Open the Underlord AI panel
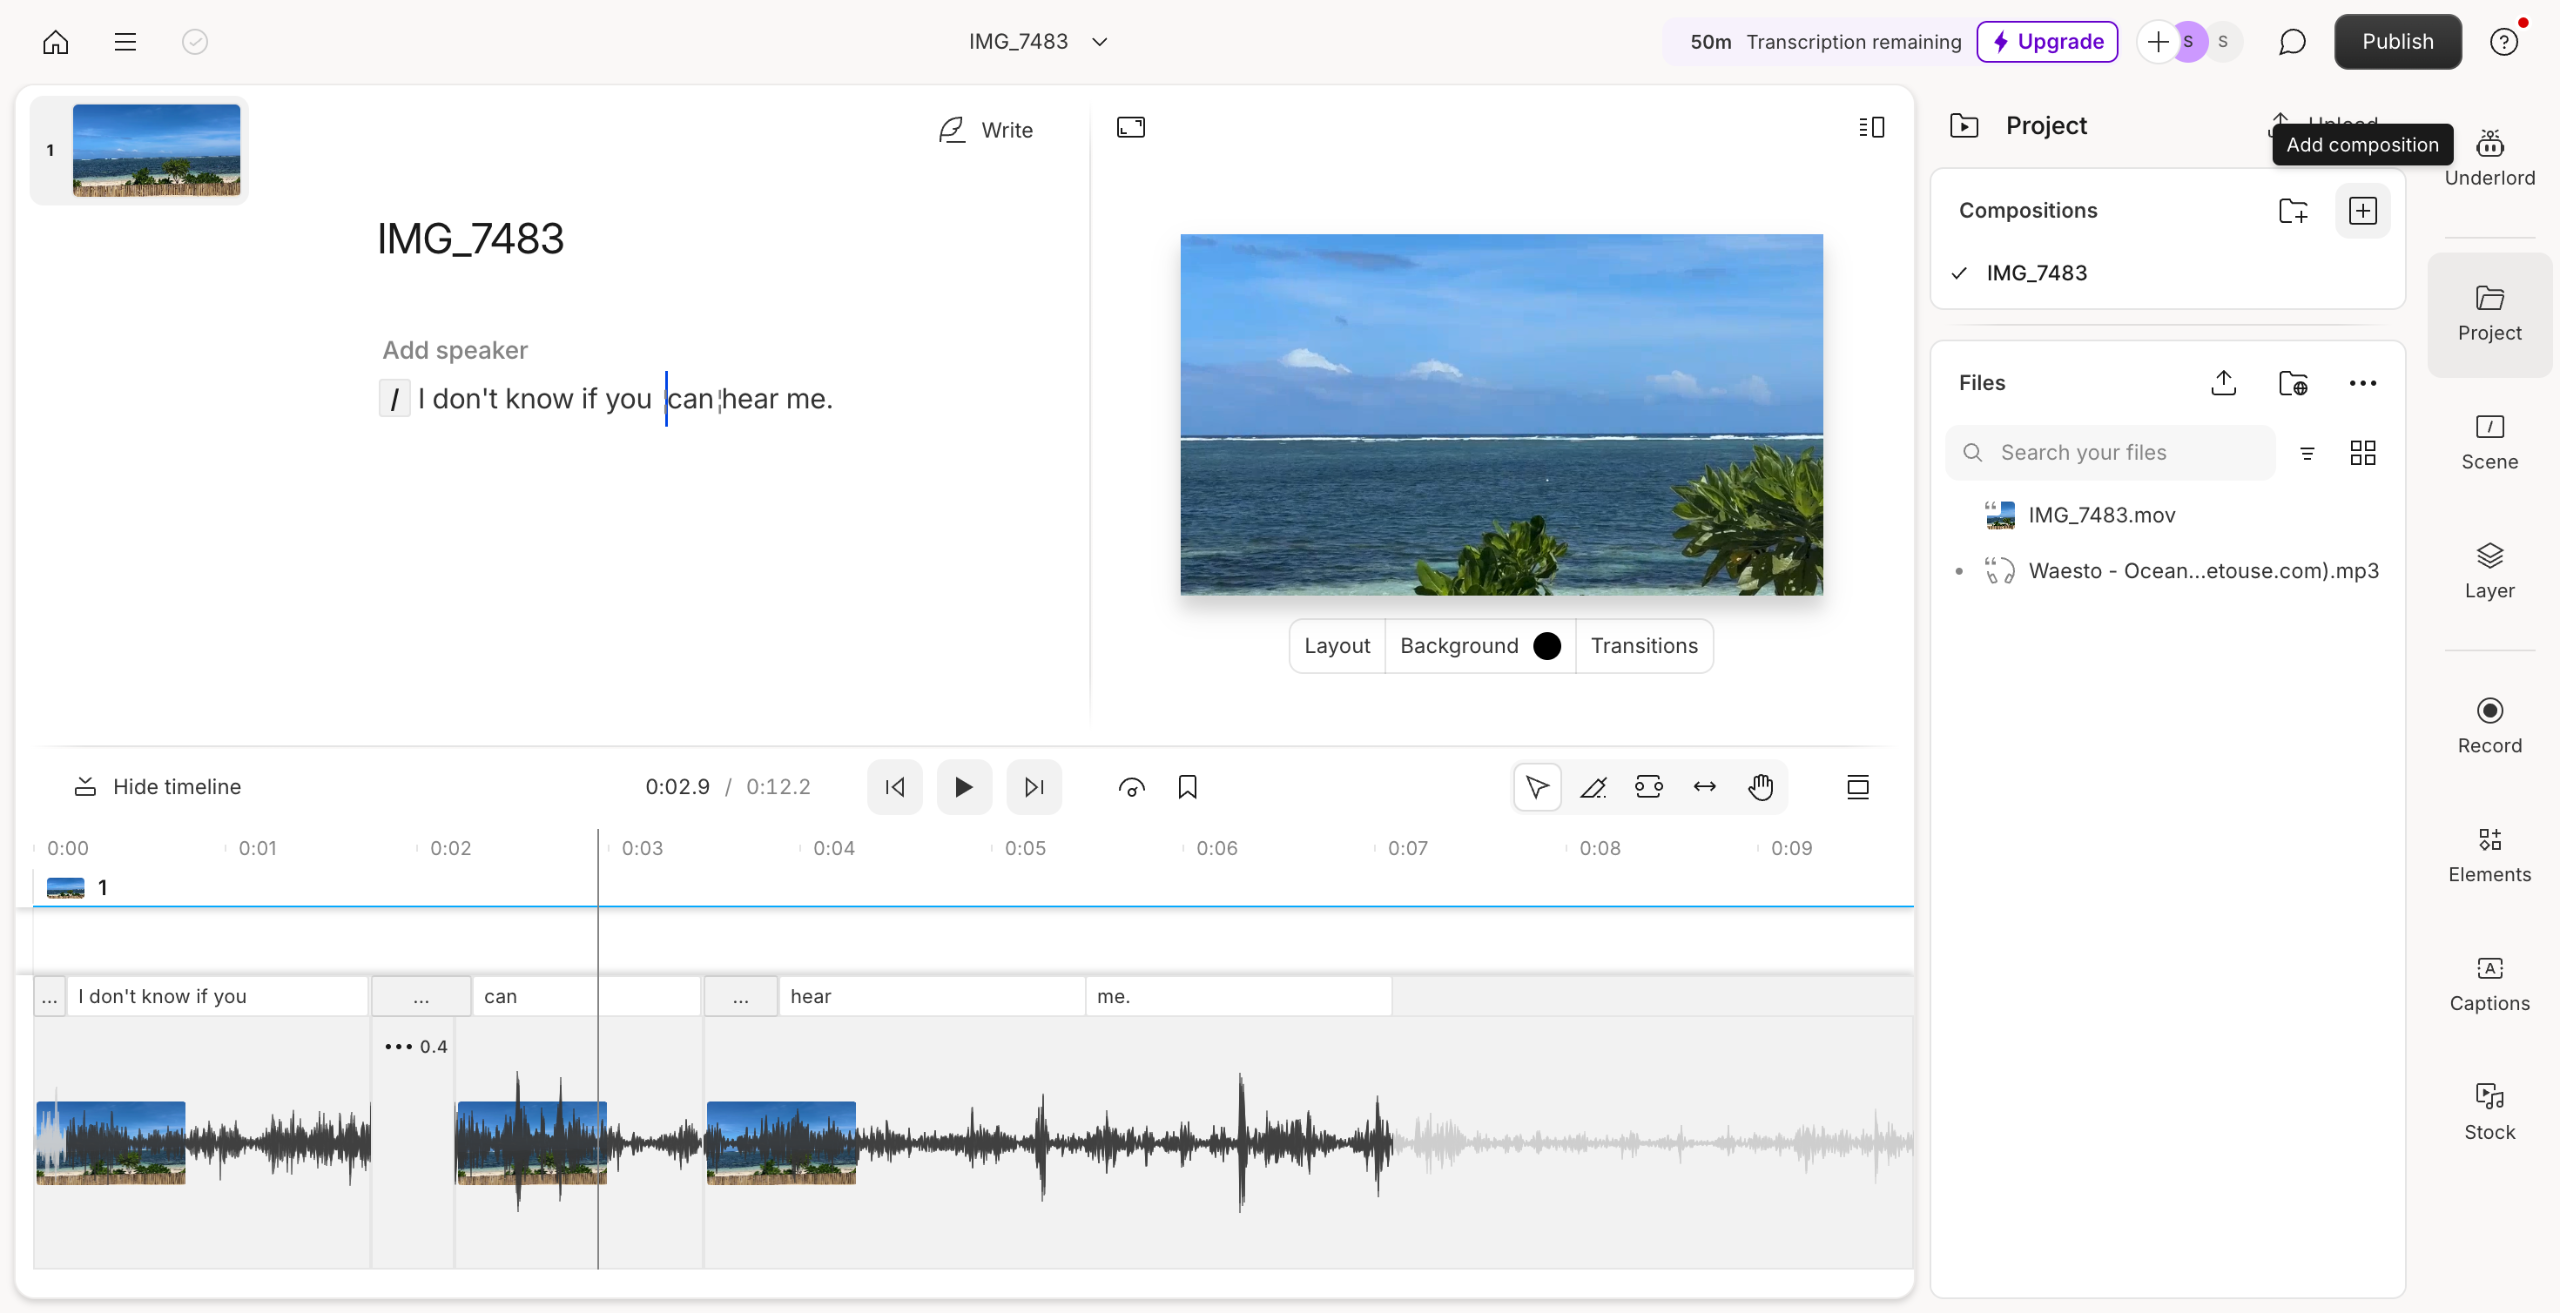2560x1313 pixels. click(x=2489, y=157)
